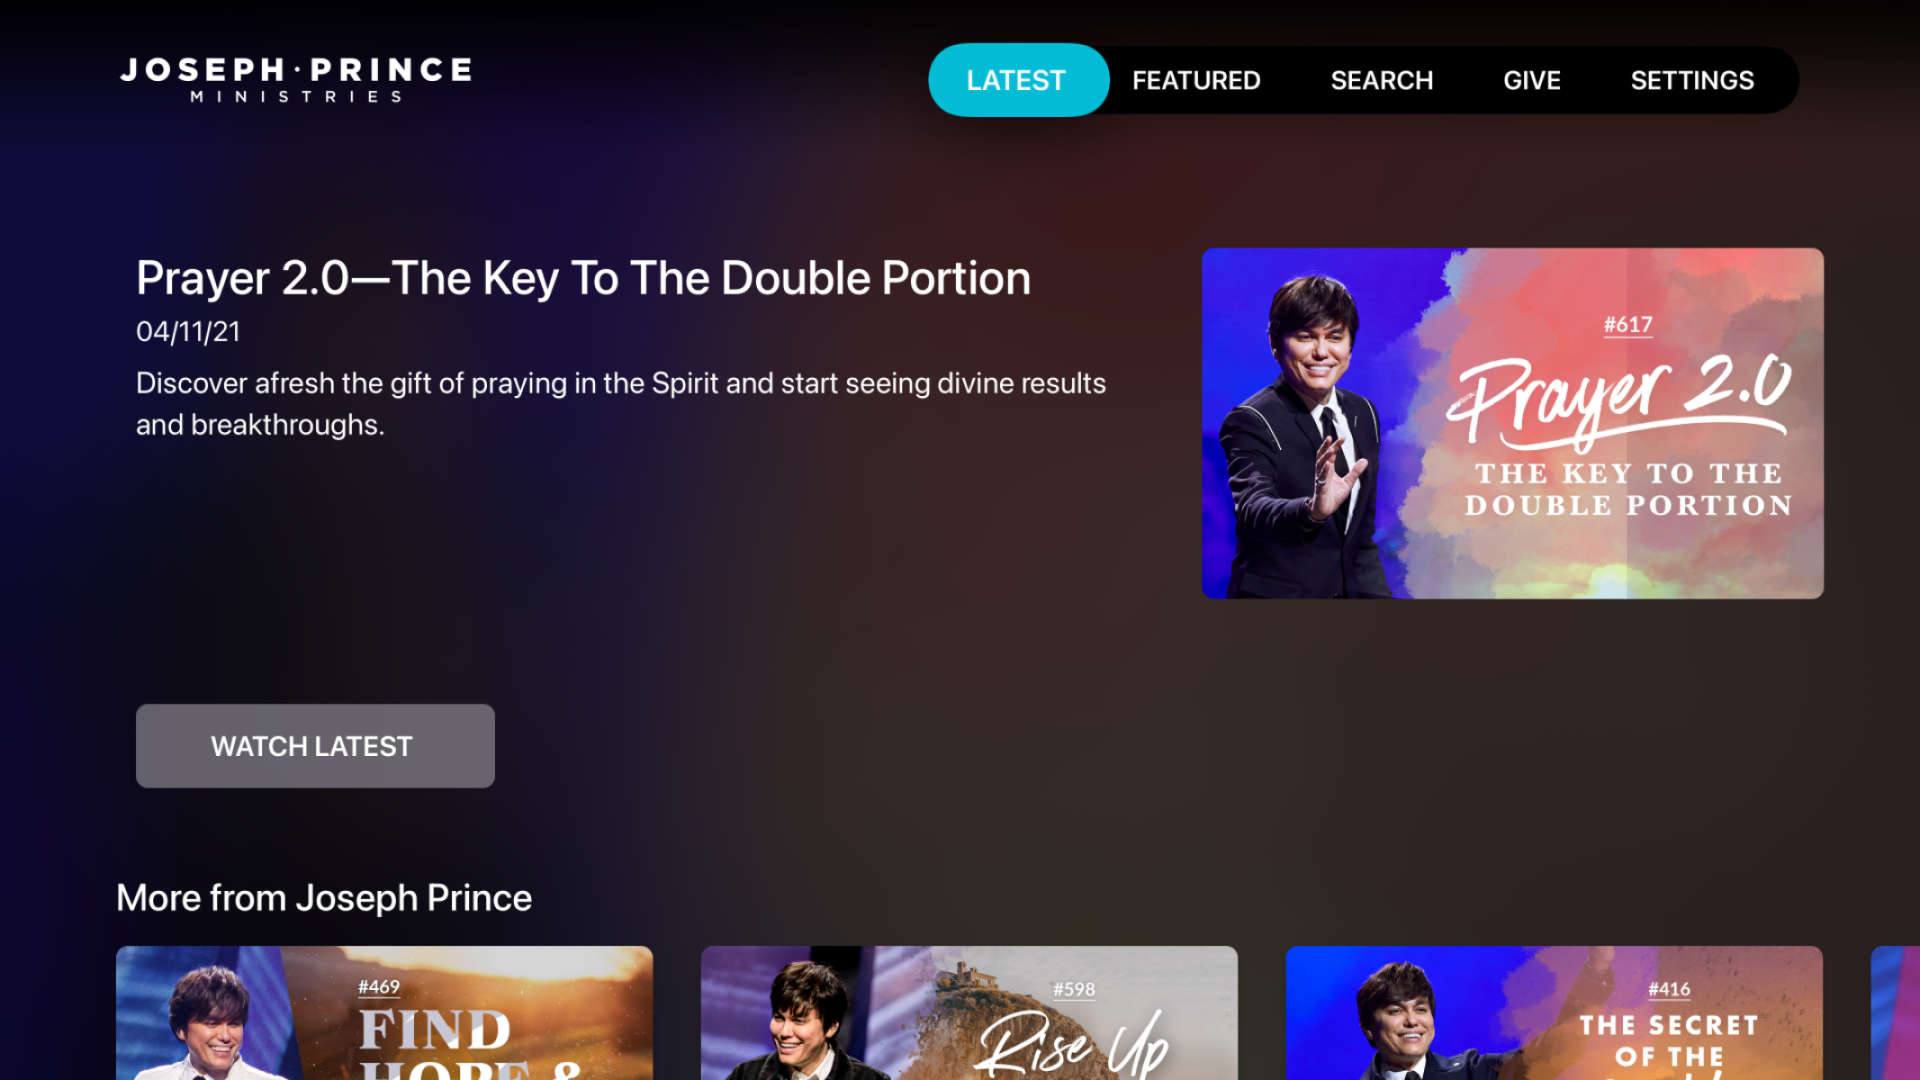Click the More from Joseph Prince heading
The height and width of the screenshot is (1080, 1920).
(x=324, y=898)
